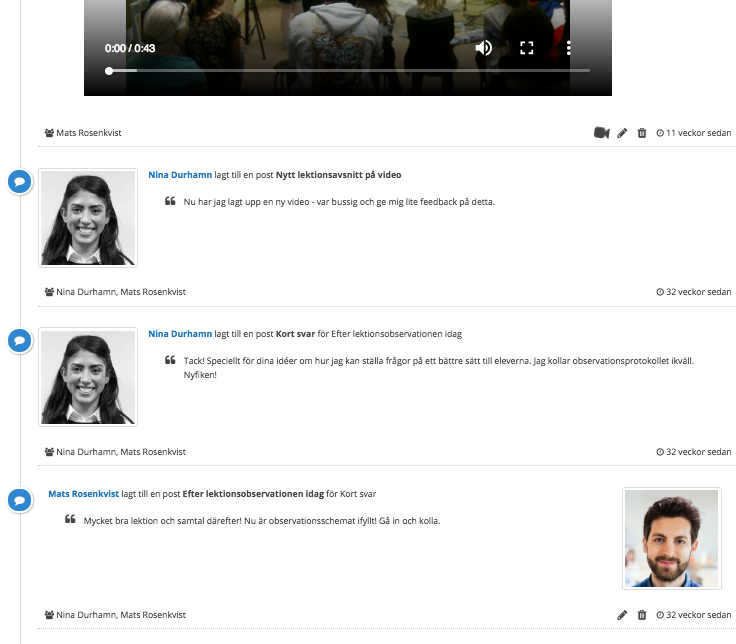Open the post titled Nytt lektionsavsnitt på video
736x644 pixels.
point(338,175)
